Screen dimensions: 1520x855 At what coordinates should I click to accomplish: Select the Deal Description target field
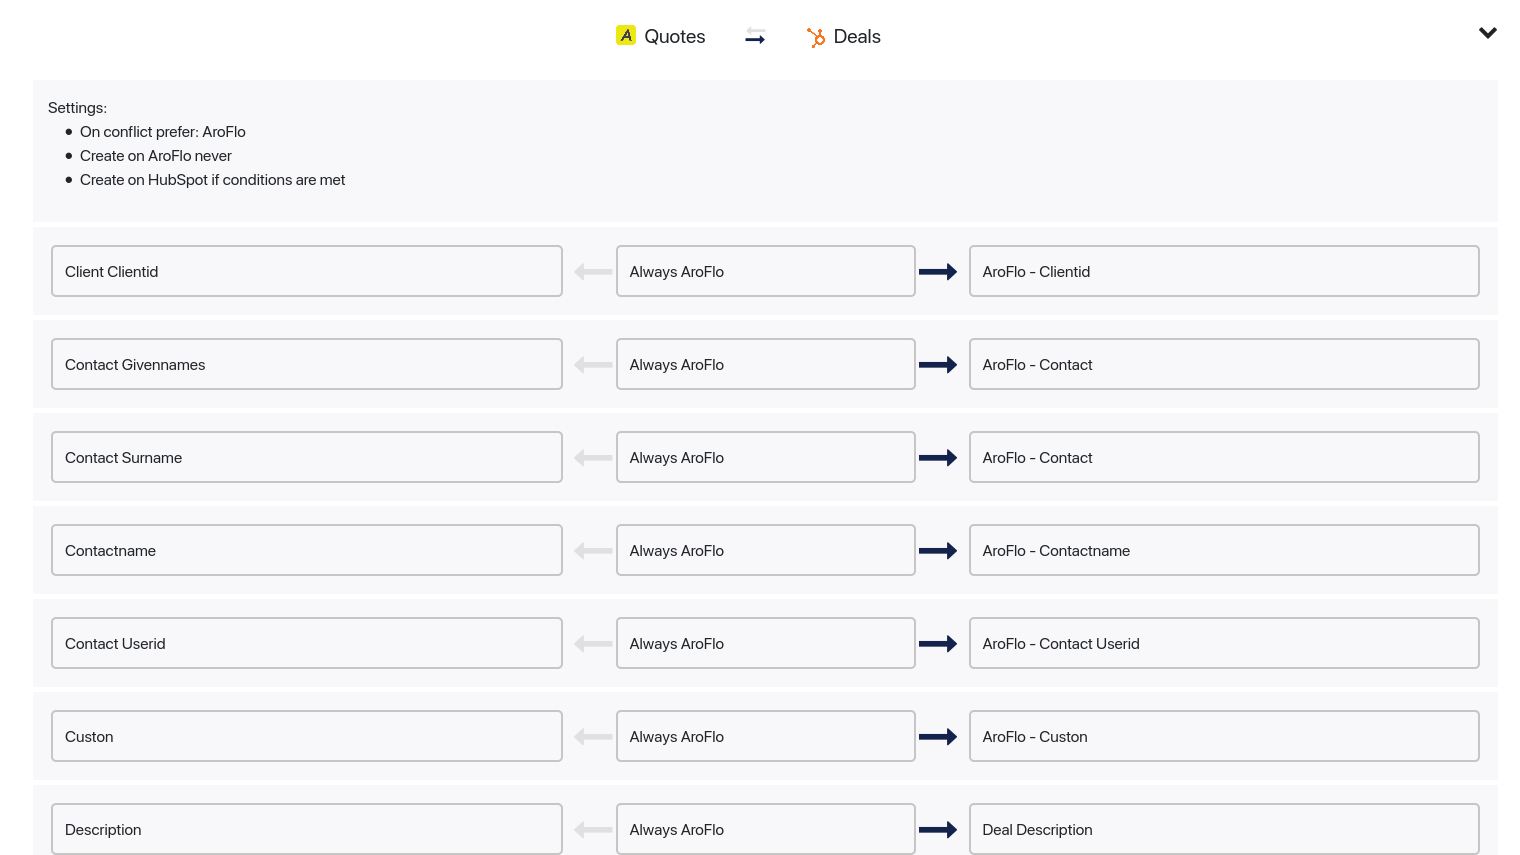click(1224, 829)
